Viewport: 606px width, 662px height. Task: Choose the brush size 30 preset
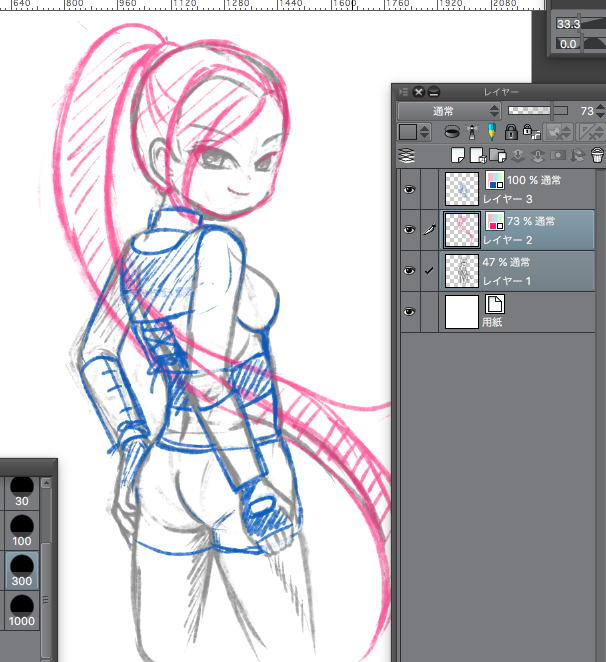click(x=22, y=492)
